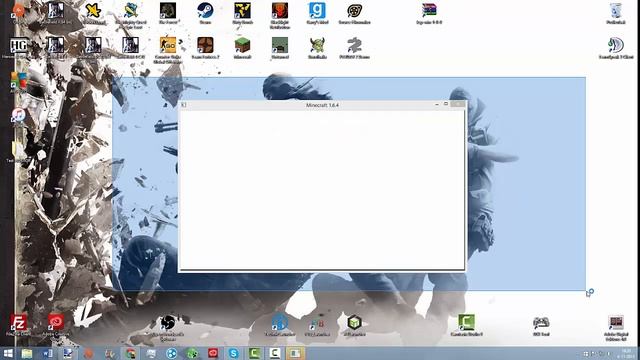Open the white Camtasia recorder taskbar icon
This screenshot has width=640, height=360.
[275, 353]
